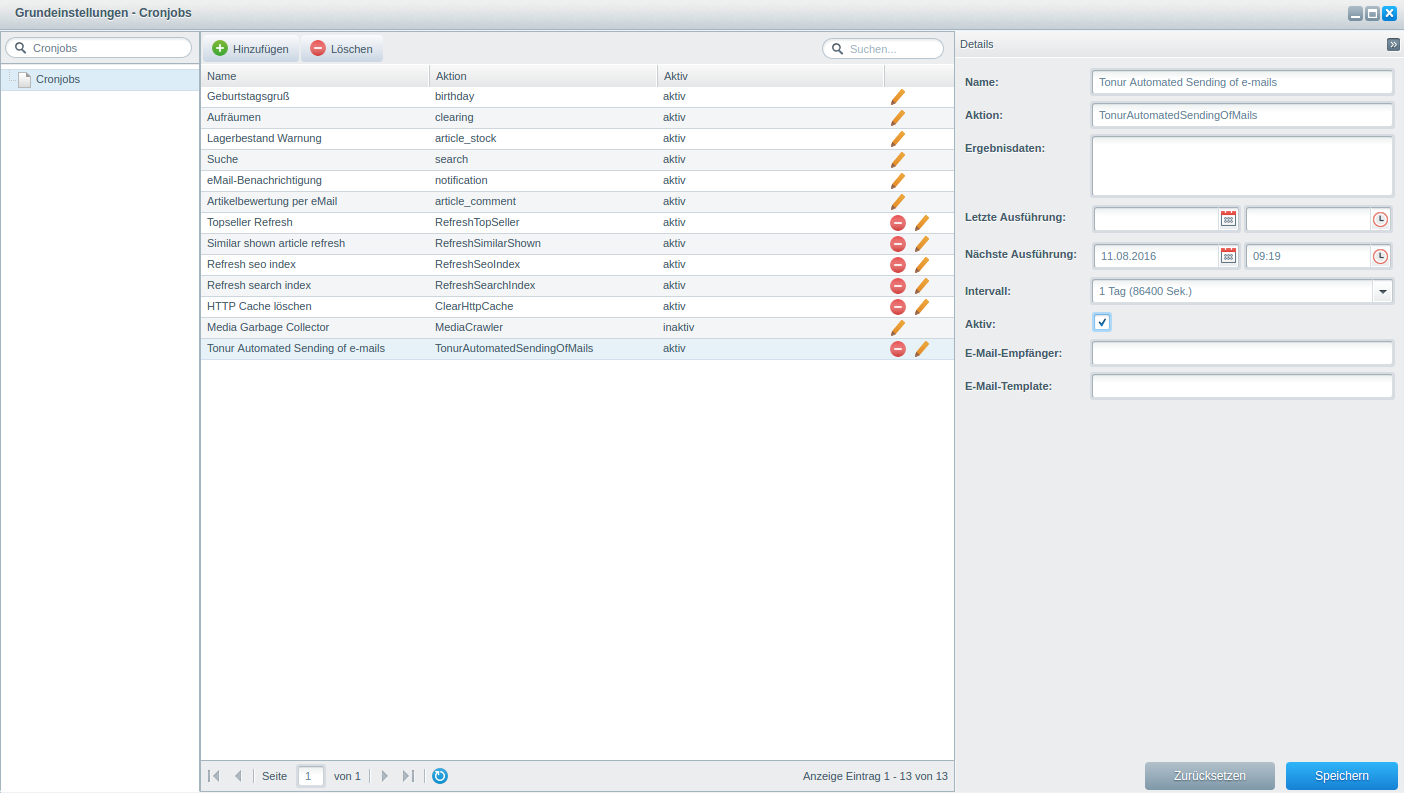Viewport: 1404px width, 793px height.
Task: Edit Tonur Automated Sending of e-mails row
Action: [922, 349]
